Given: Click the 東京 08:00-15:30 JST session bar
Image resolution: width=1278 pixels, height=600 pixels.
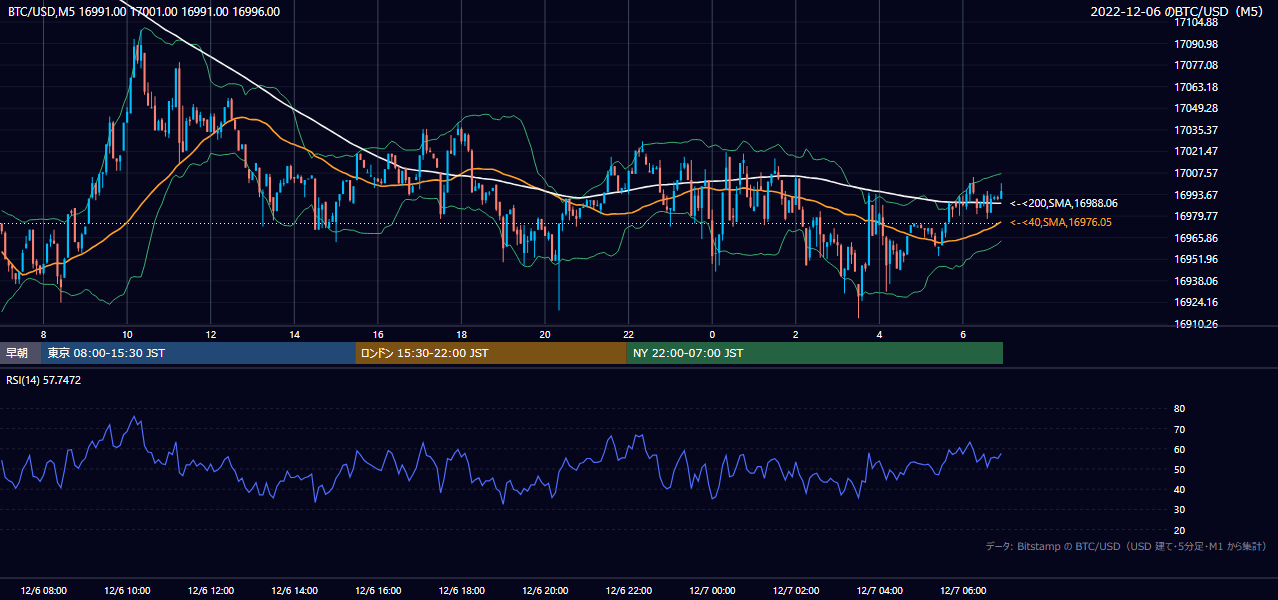Looking at the screenshot, I should [x=198, y=353].
